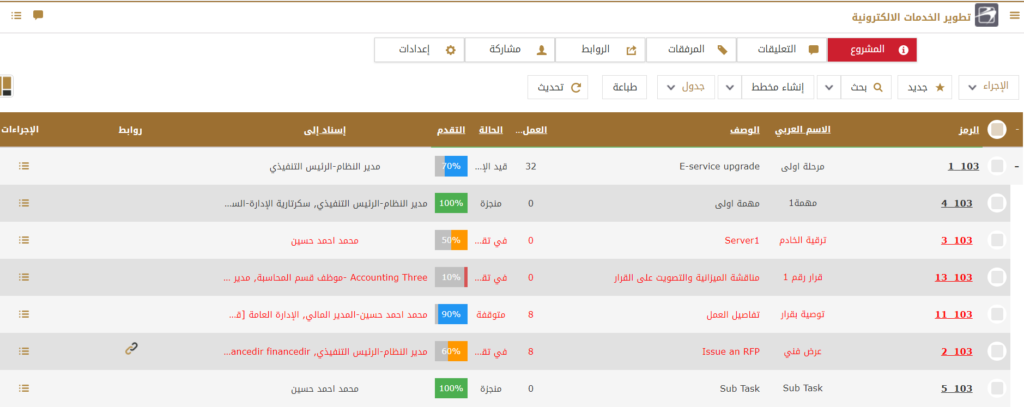Open the الإجراء dropdown

tap(987, 88)
